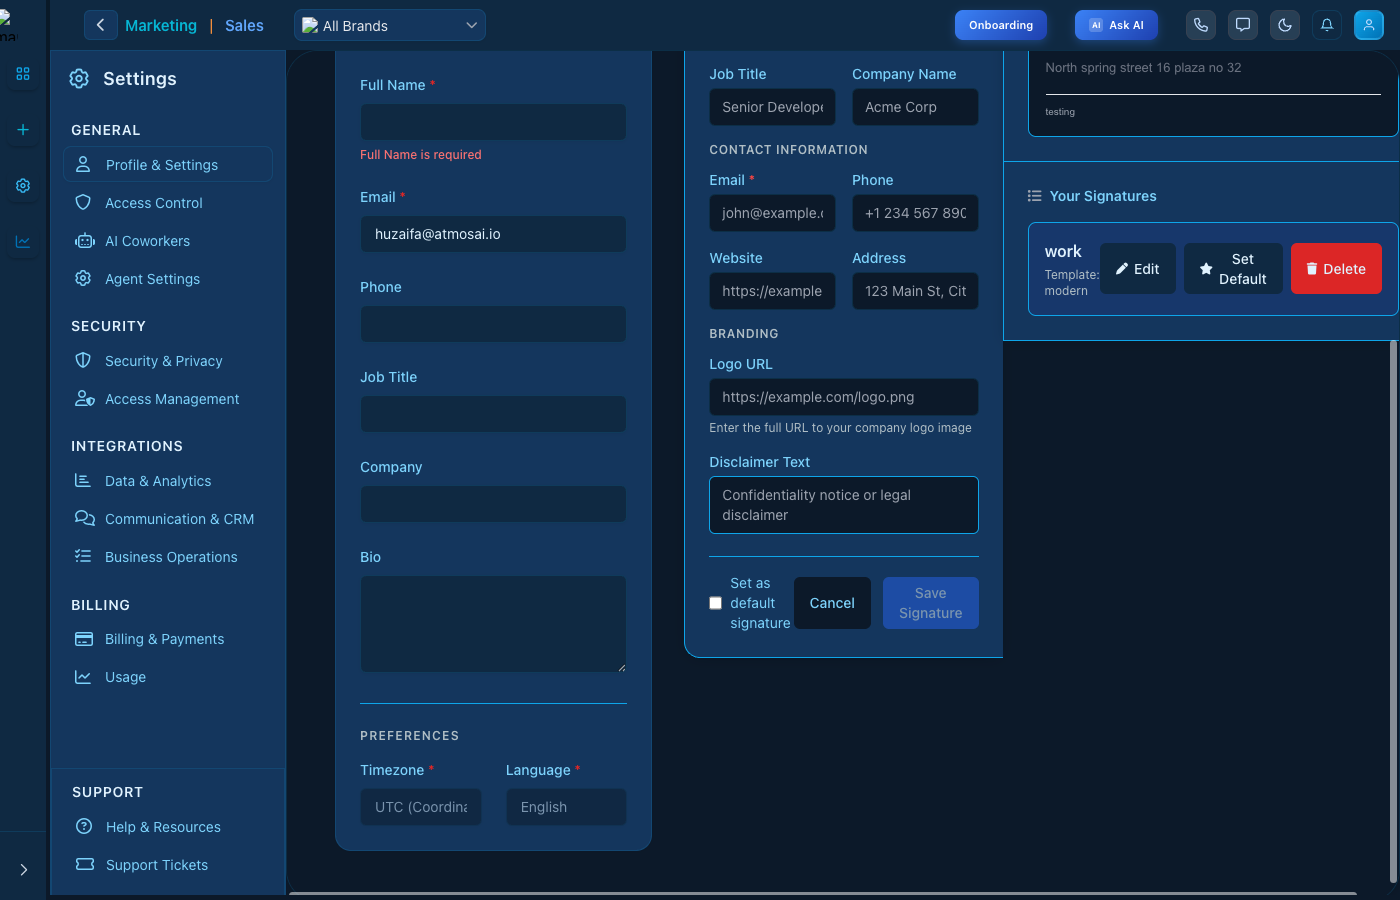Expand the left rail with bottom chevron
This screenshot has width=1400, height=900.
click(x=23, y=870)
